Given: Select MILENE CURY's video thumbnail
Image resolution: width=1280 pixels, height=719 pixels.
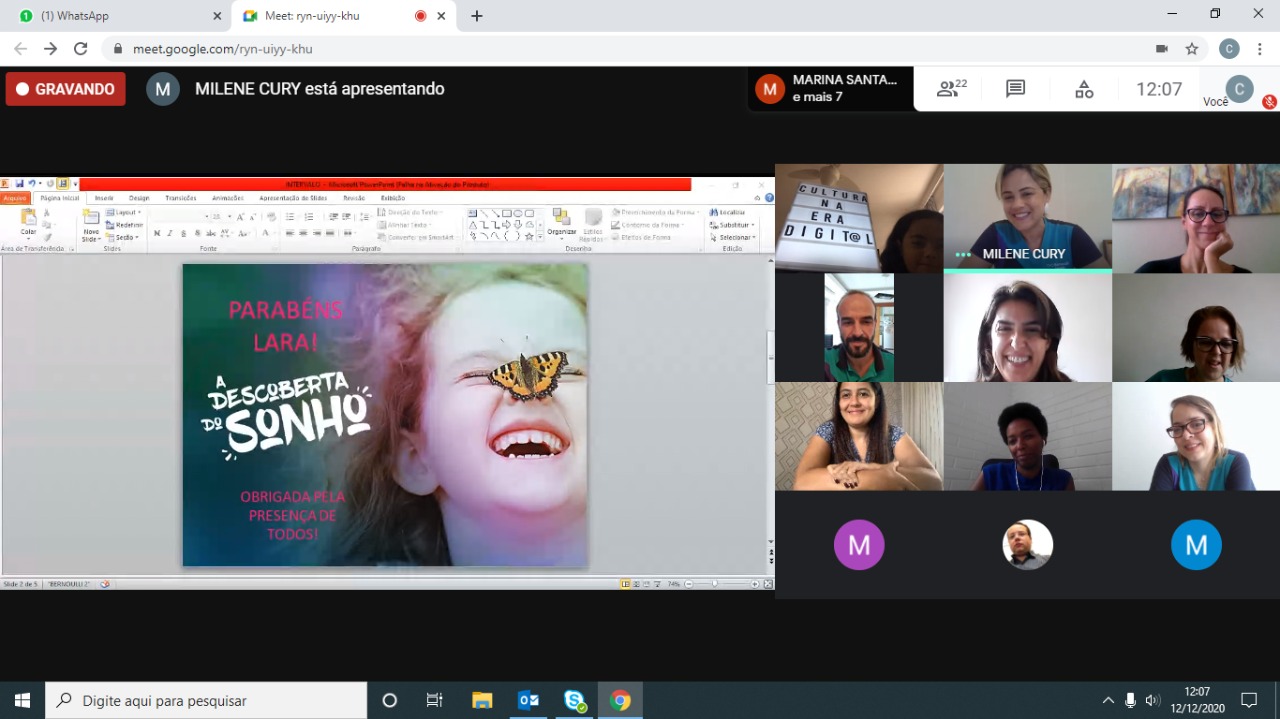Looking at the screenshot, I should coord(1027,218).
